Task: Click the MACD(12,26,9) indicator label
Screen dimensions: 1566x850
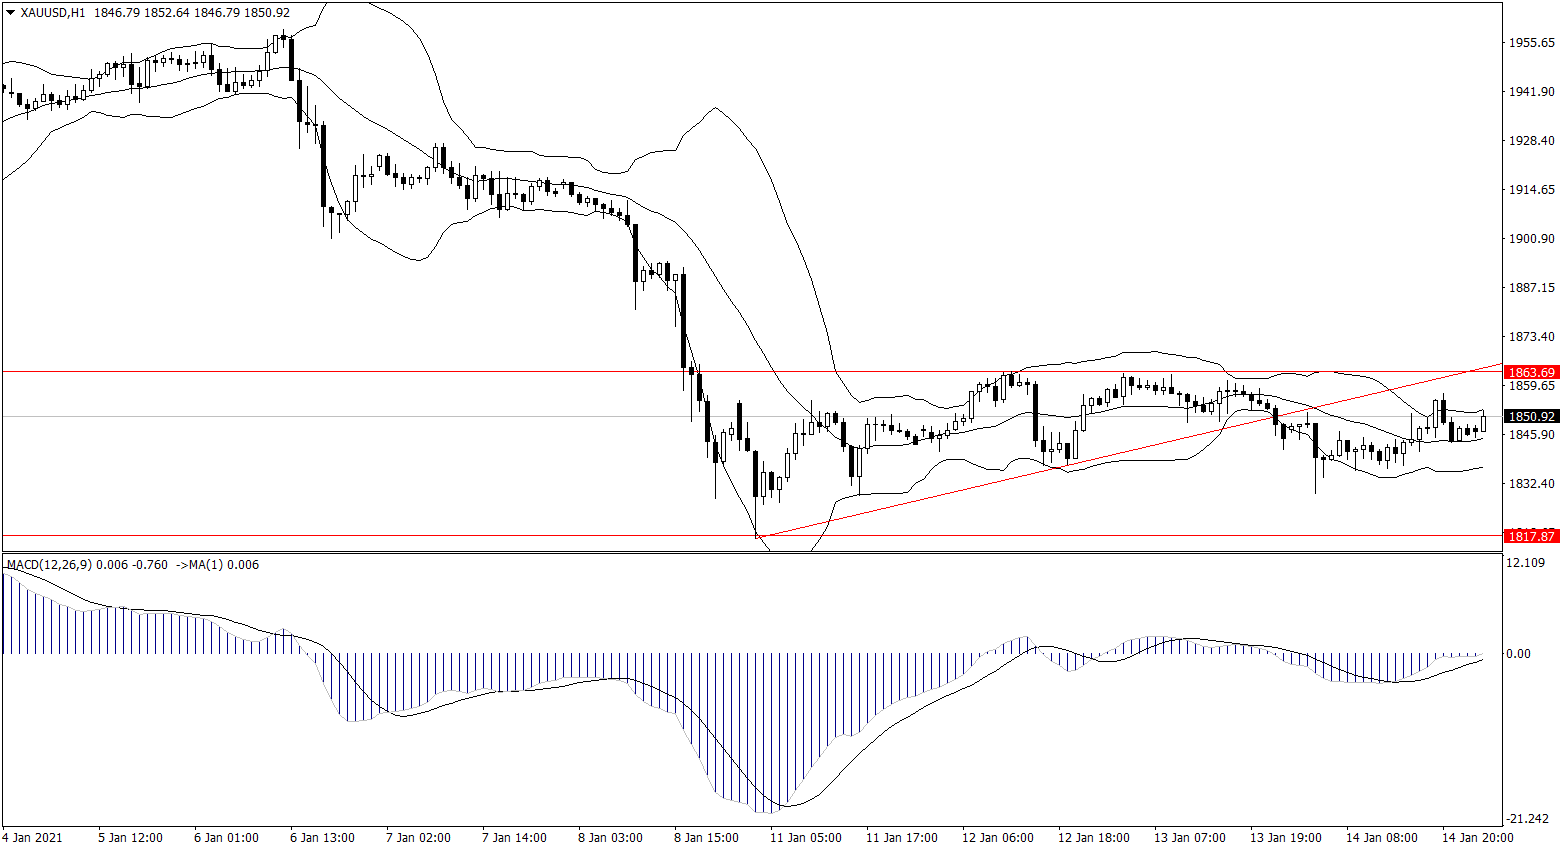Action: [50, 565]
